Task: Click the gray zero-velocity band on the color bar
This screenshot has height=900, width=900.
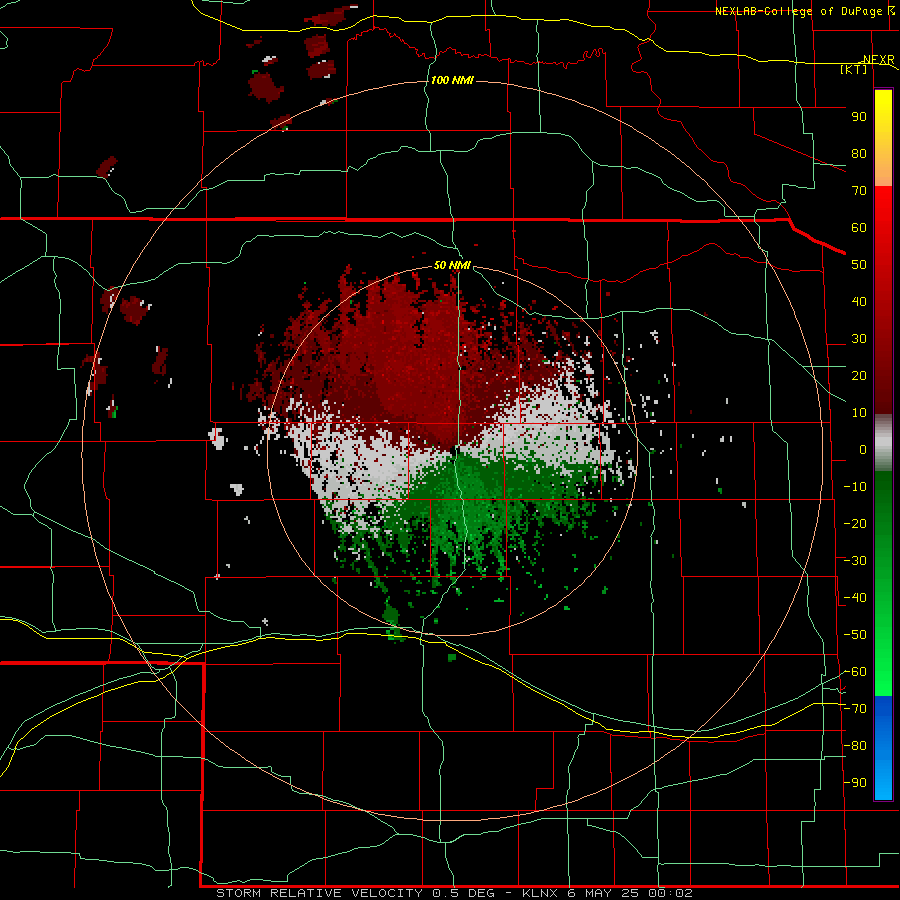Action: [883, 442]
